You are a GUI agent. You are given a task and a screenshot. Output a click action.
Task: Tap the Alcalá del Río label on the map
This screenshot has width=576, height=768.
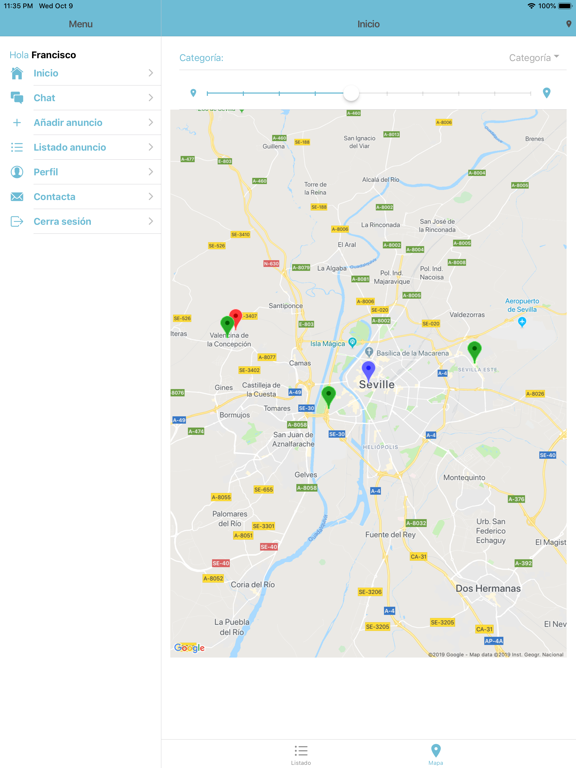pos(381,180)
